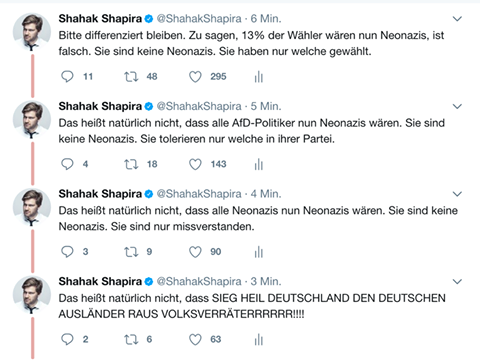
Task: Open the 3 Min. timestamp link
Action: [266, 282]
